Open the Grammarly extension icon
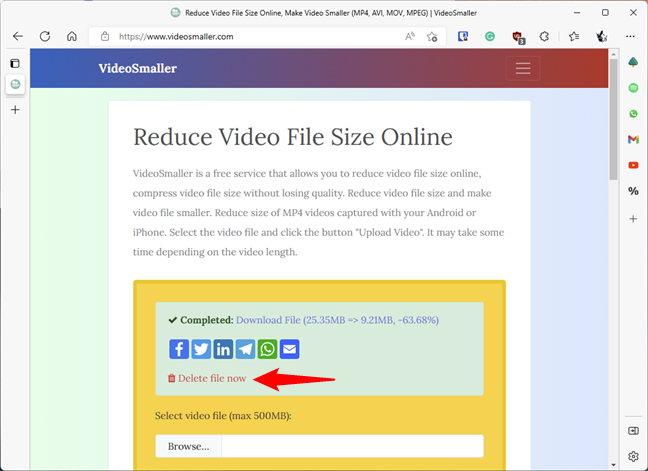The height and width of the screenshot is (471, 648). [490, 36]
